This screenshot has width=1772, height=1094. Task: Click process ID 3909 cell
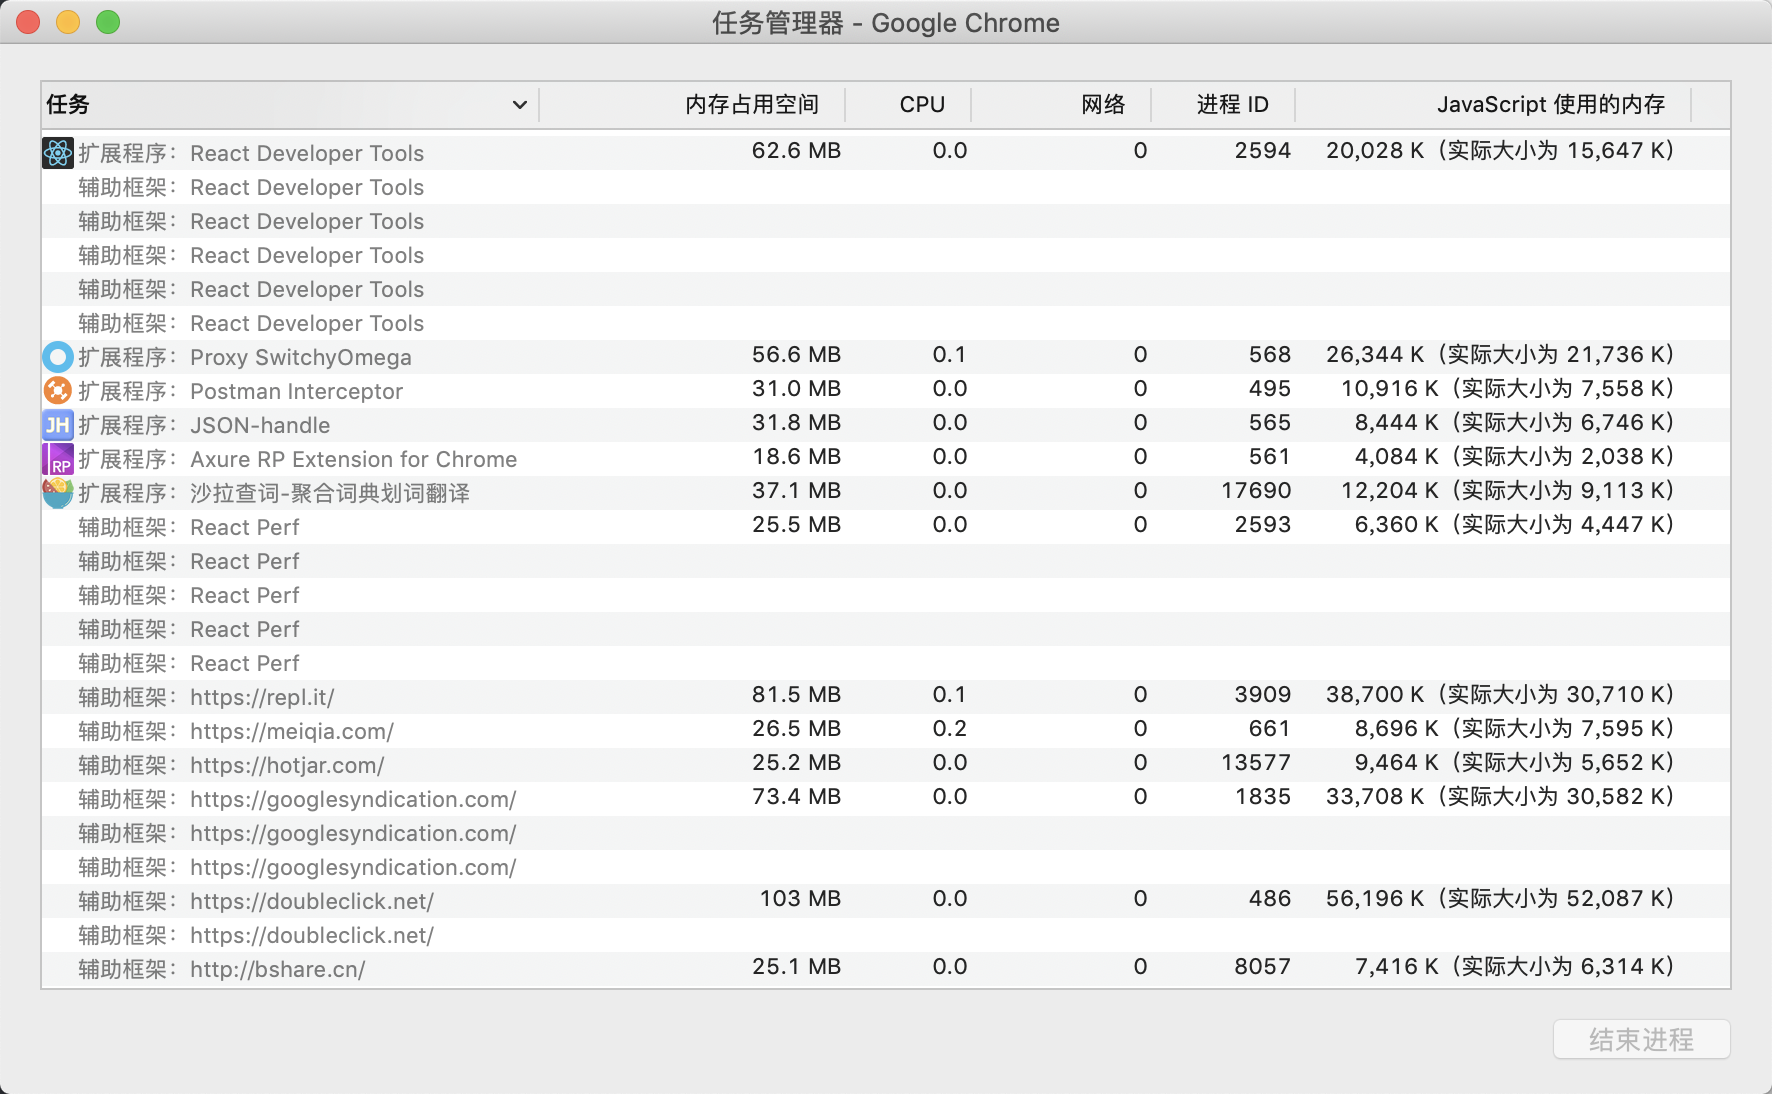[x=1263, y=695]
